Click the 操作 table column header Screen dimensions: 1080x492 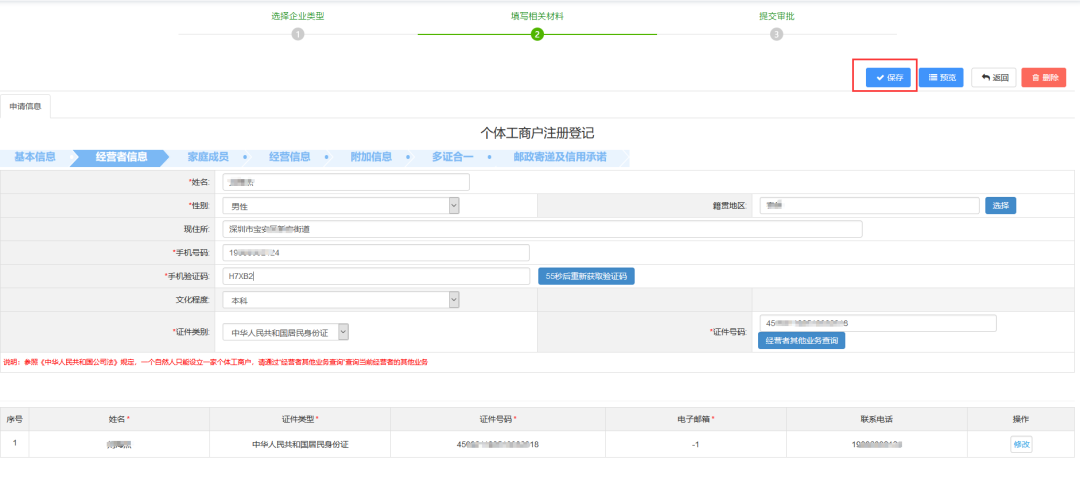pos(1021,419)
